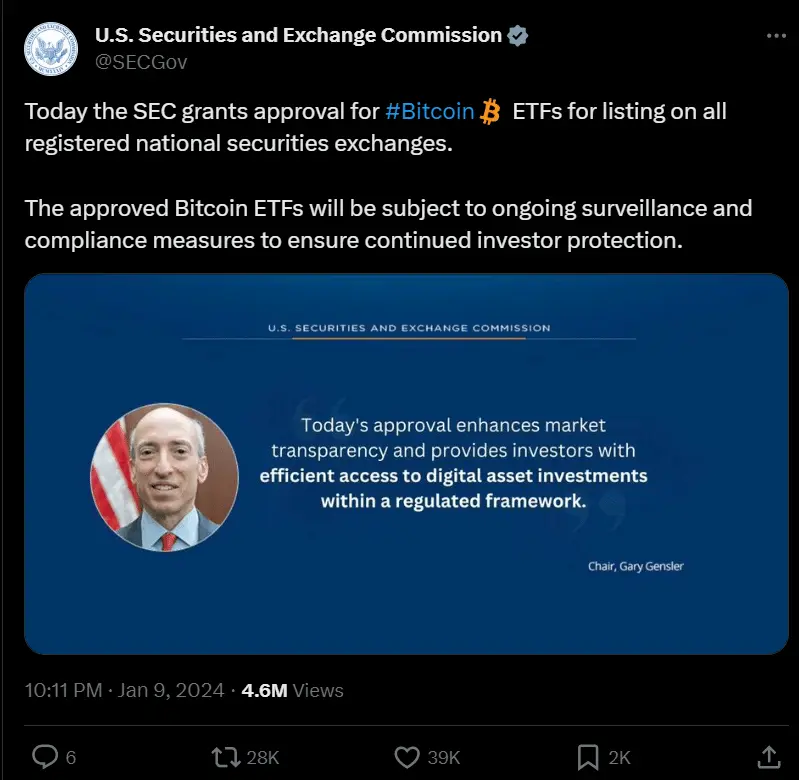This screenshot has width=799, height=780.
Task: Click the share upload icon
Action: point(768,756)
